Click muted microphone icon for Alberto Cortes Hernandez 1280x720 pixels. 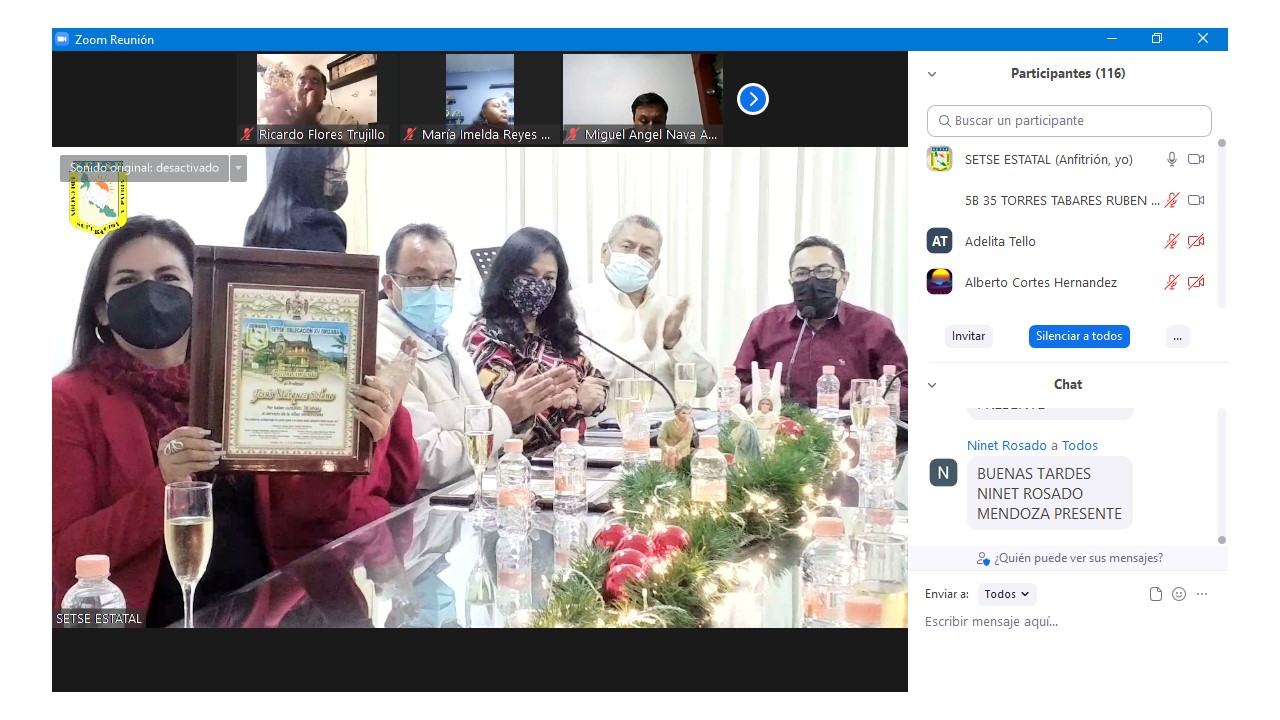tap(1172, 282)
